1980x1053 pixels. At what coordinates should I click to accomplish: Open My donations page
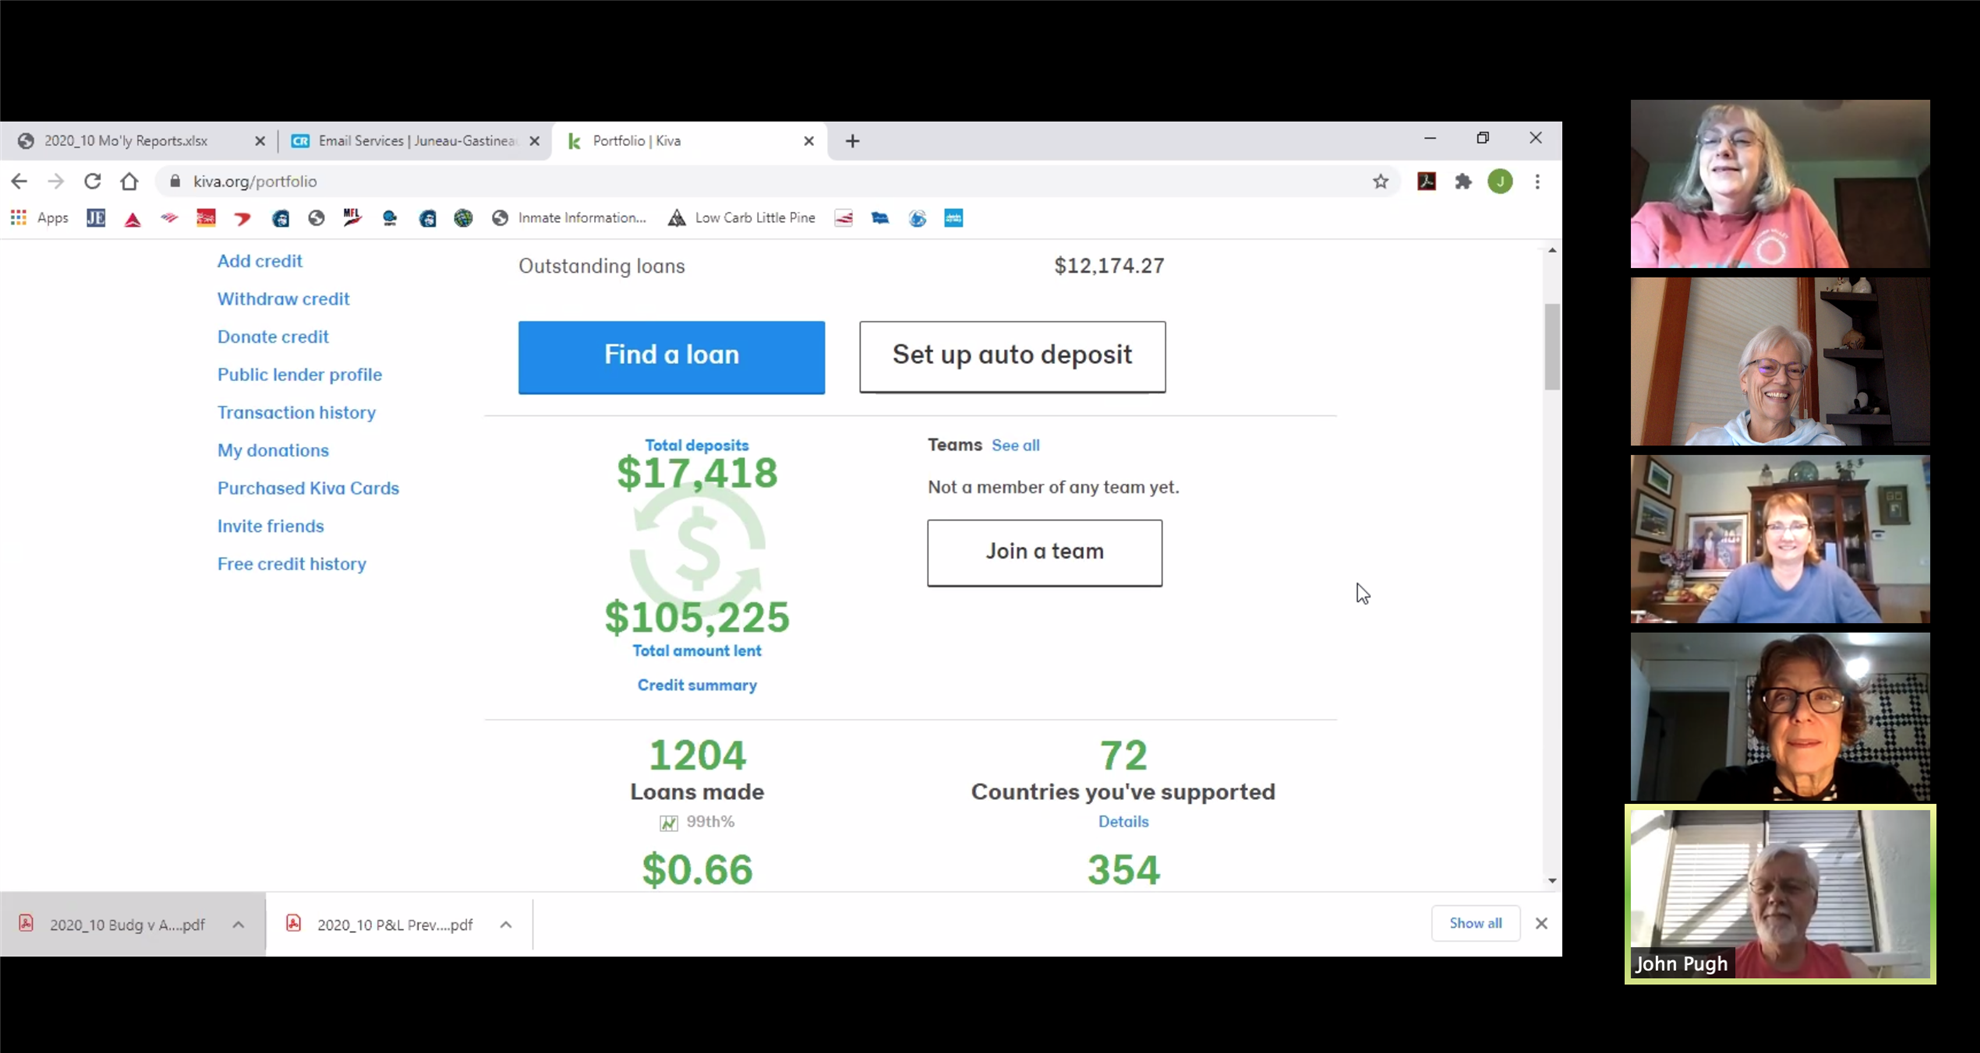point(273,451)
